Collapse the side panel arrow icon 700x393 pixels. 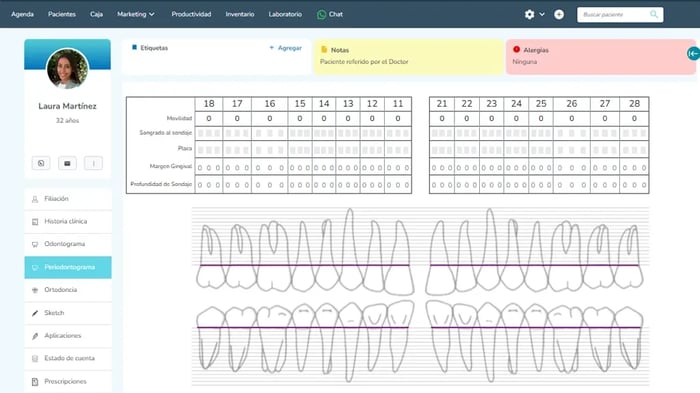click(693, 54)
